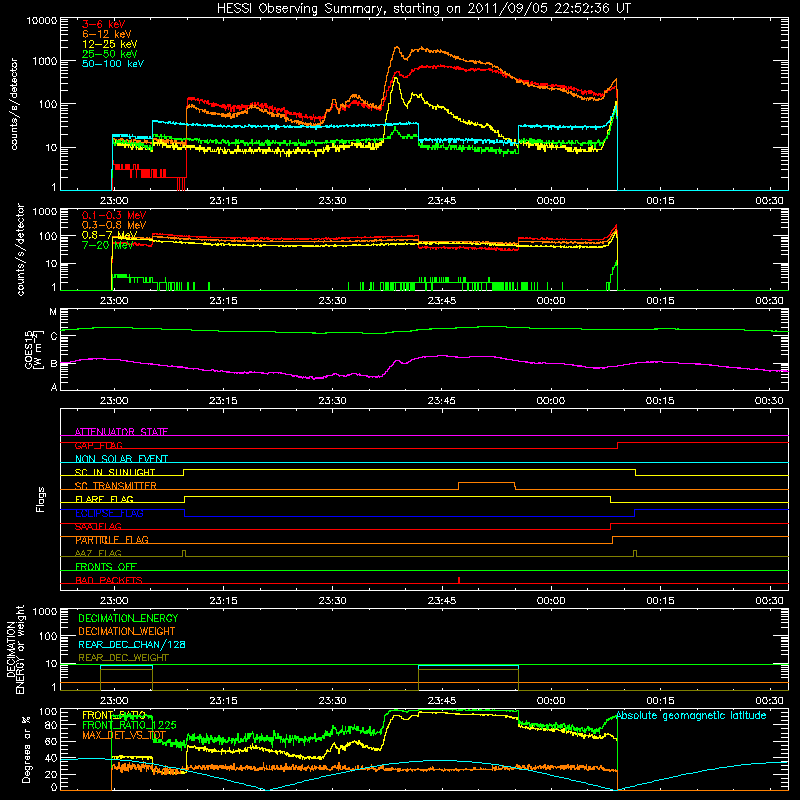800x800 pixels.
Task: Select the BAD_PACKETS flag label
Action: click(x=109, y=580)
